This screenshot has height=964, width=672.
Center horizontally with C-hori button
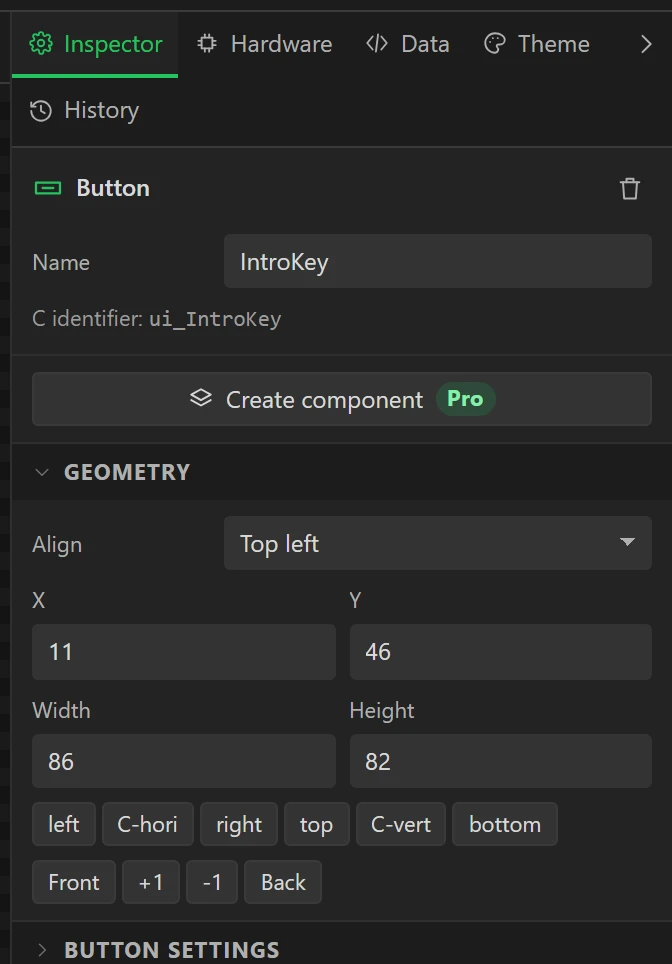(148, 824)
